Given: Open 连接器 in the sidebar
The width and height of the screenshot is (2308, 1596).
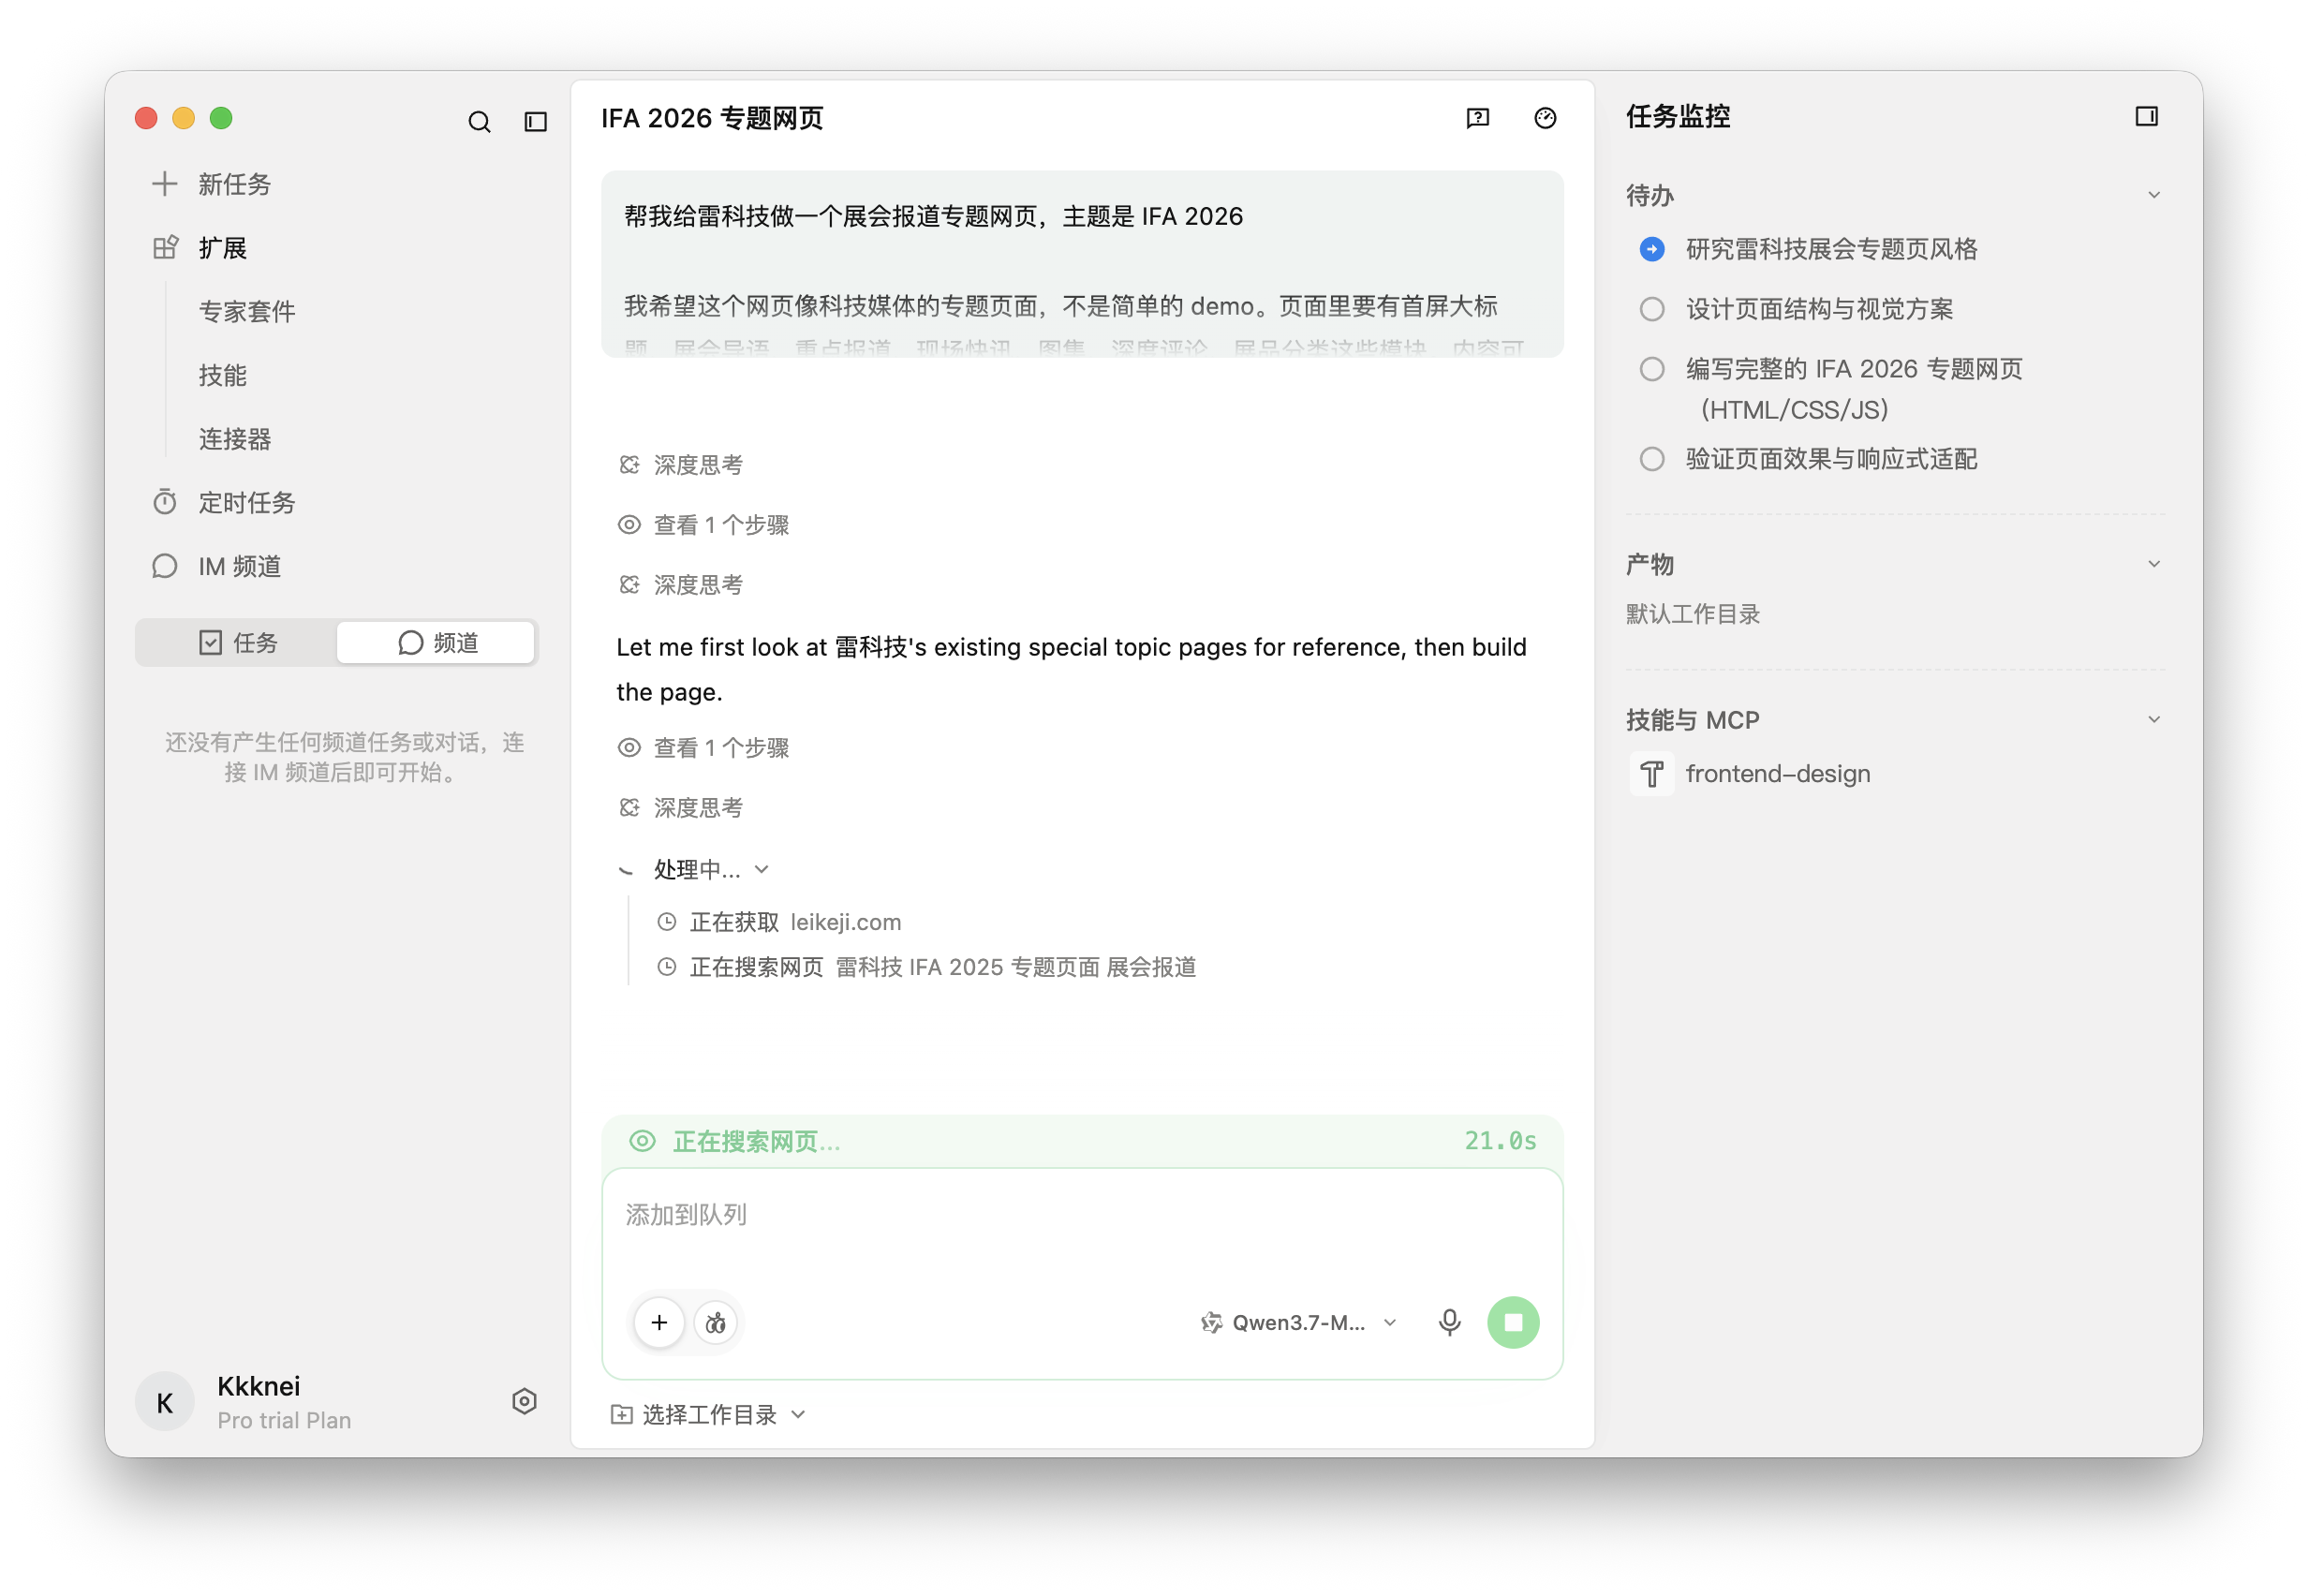Looking at the screenshot, I should [x=235, y=439].
